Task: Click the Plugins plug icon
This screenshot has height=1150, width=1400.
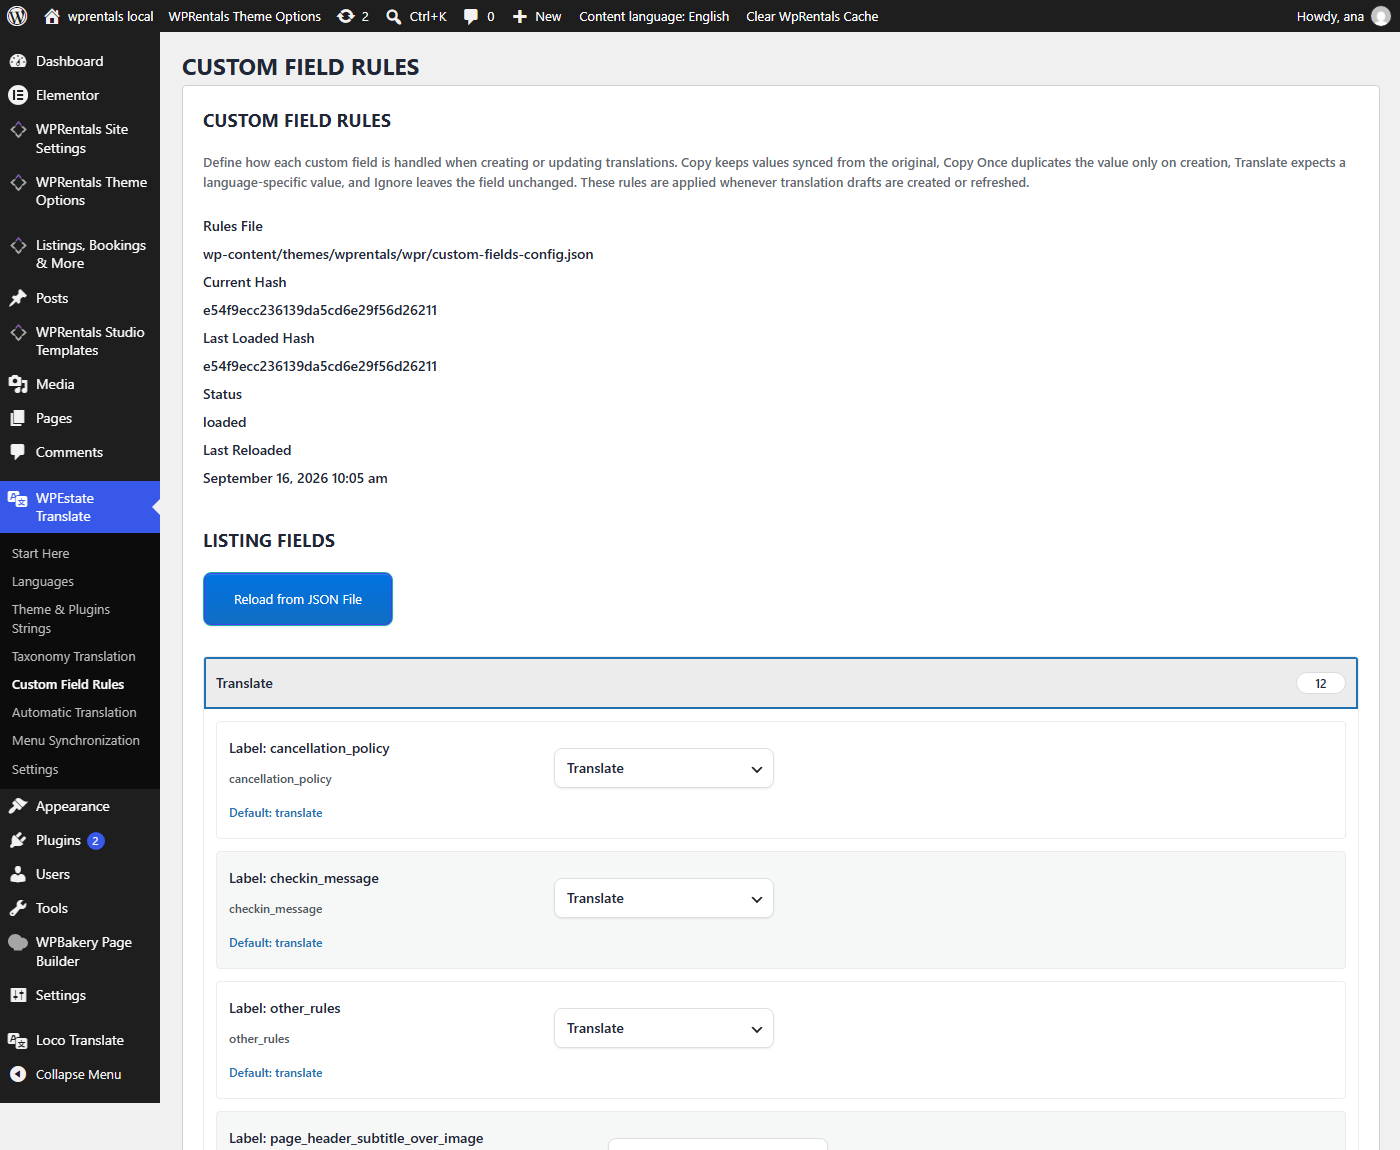Action: point(18,840)
